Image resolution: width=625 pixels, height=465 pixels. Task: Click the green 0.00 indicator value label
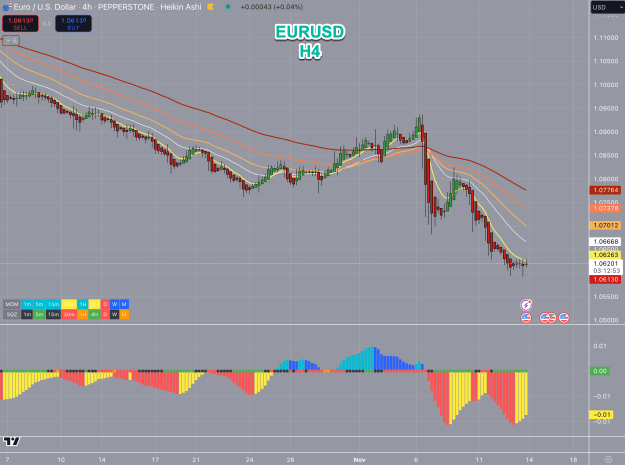pos(599,371)
